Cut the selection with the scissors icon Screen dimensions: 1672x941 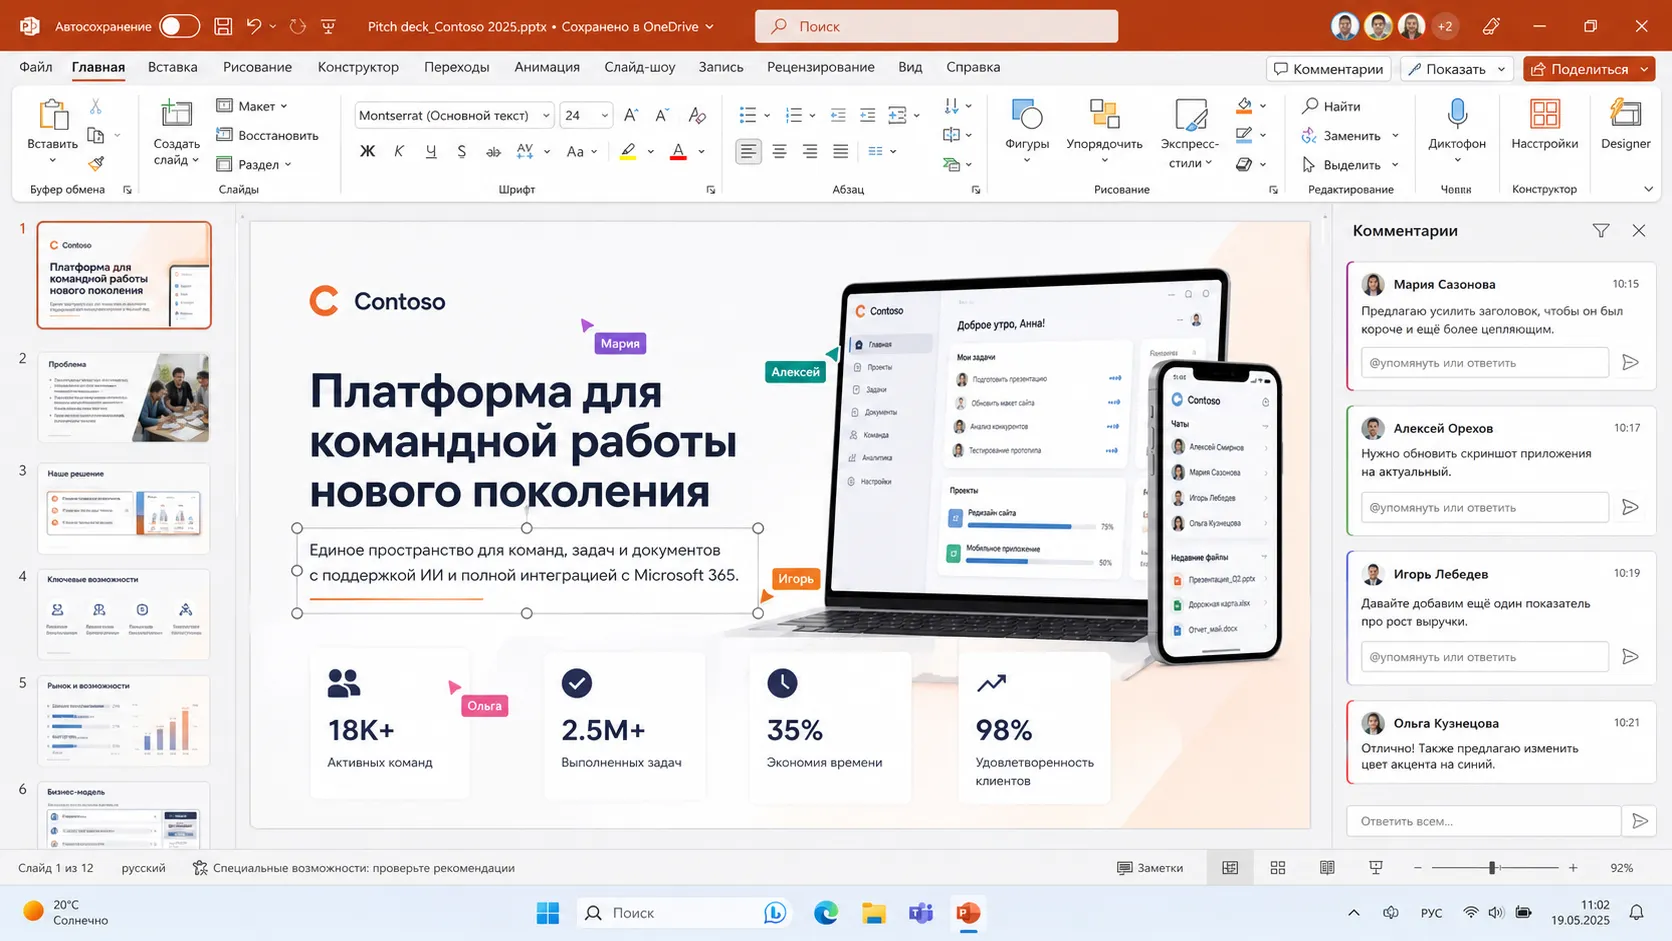click(96, 106)
